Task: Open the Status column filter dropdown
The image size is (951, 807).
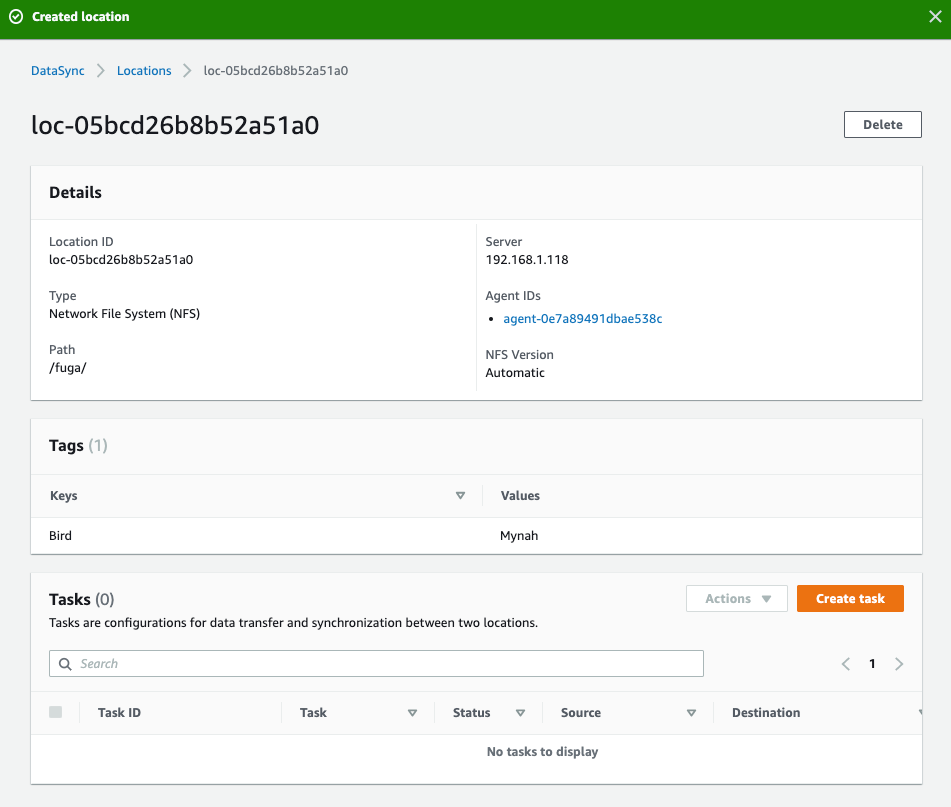Action: [x=520, y=712]
